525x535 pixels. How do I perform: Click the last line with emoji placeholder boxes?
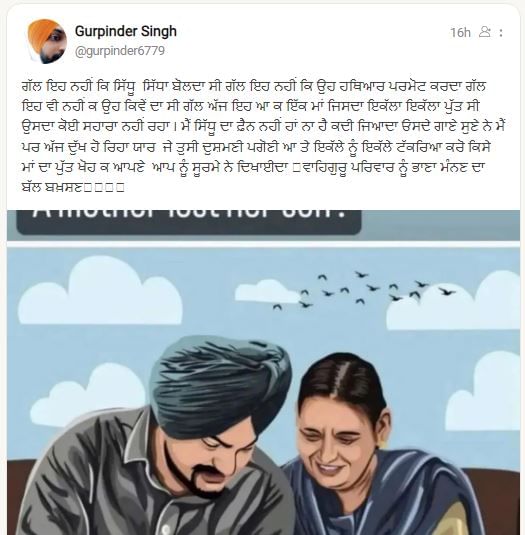(73, 188)
